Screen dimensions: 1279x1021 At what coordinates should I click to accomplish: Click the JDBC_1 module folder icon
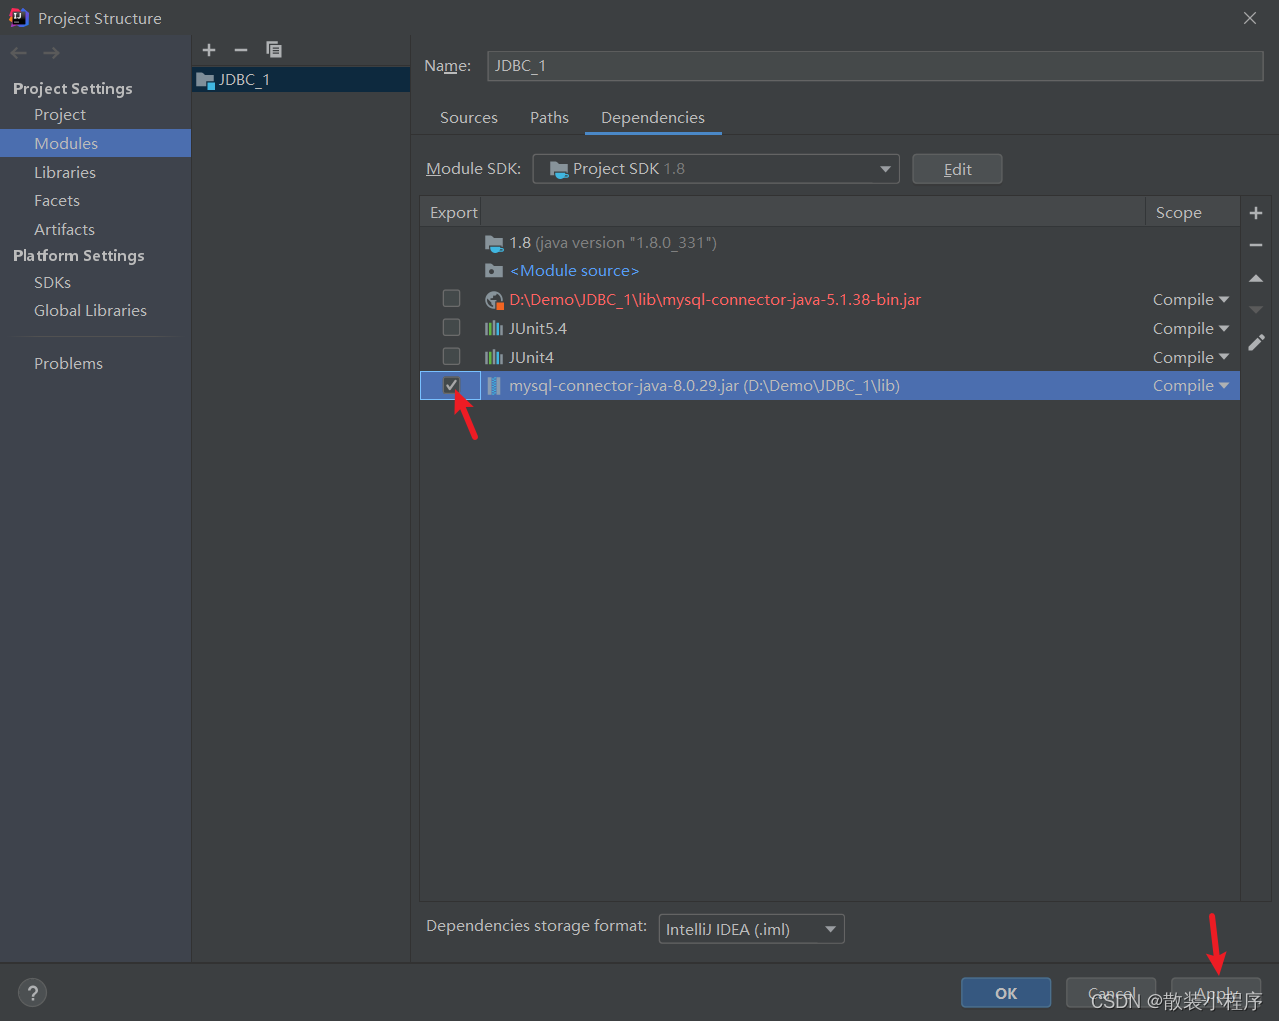[205, 80]
